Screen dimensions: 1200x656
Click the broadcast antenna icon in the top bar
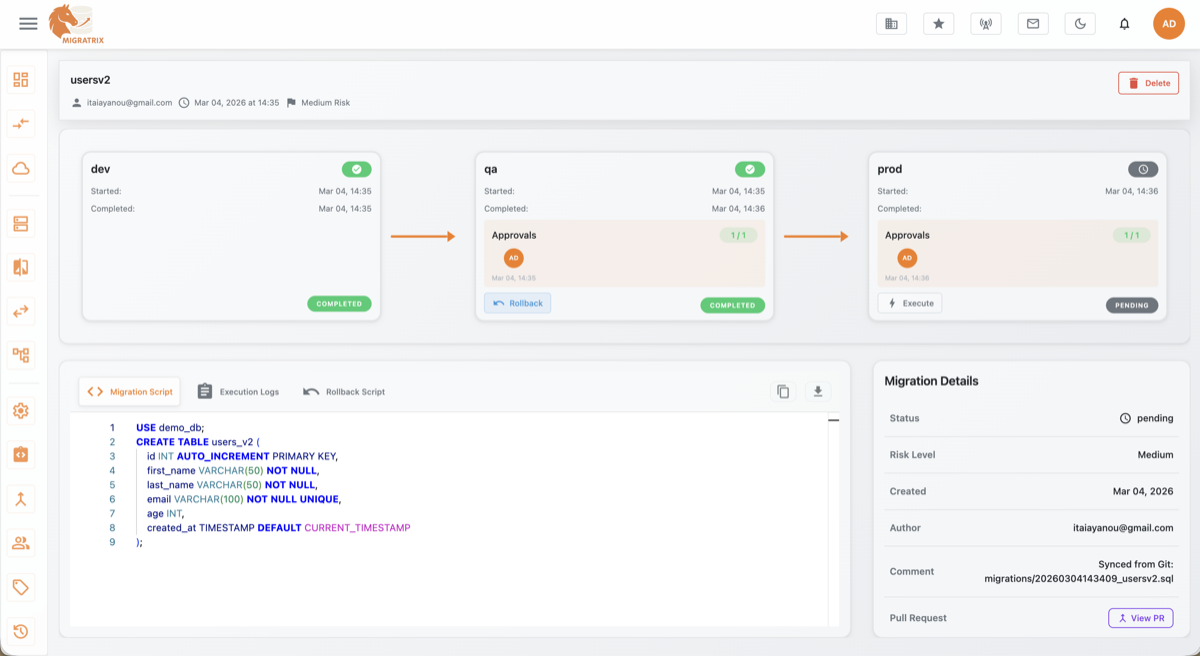(985, 23)
